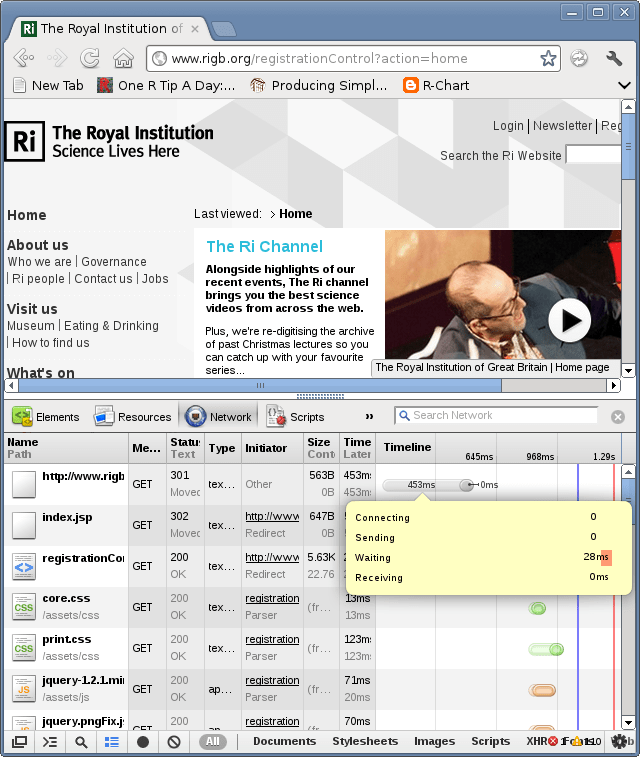Screen dimensions: 640x757
Task: Play the Ri Channel video
Action: 570,321
